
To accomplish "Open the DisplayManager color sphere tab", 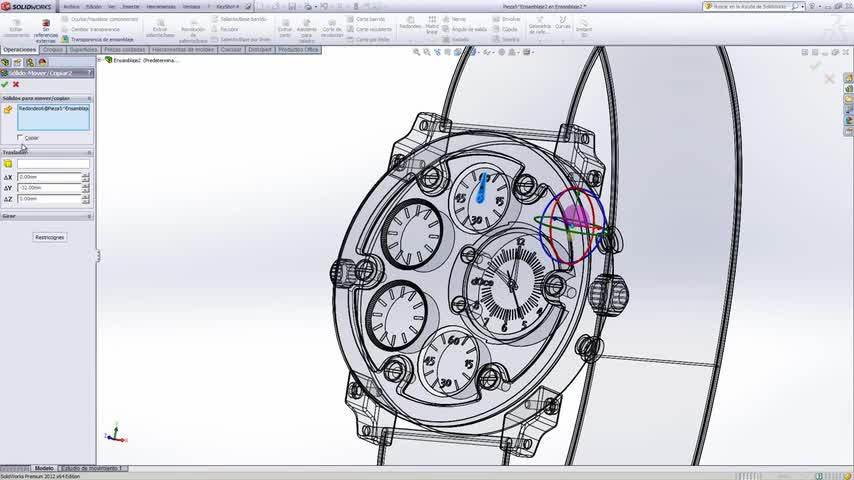I will [42, 62].
